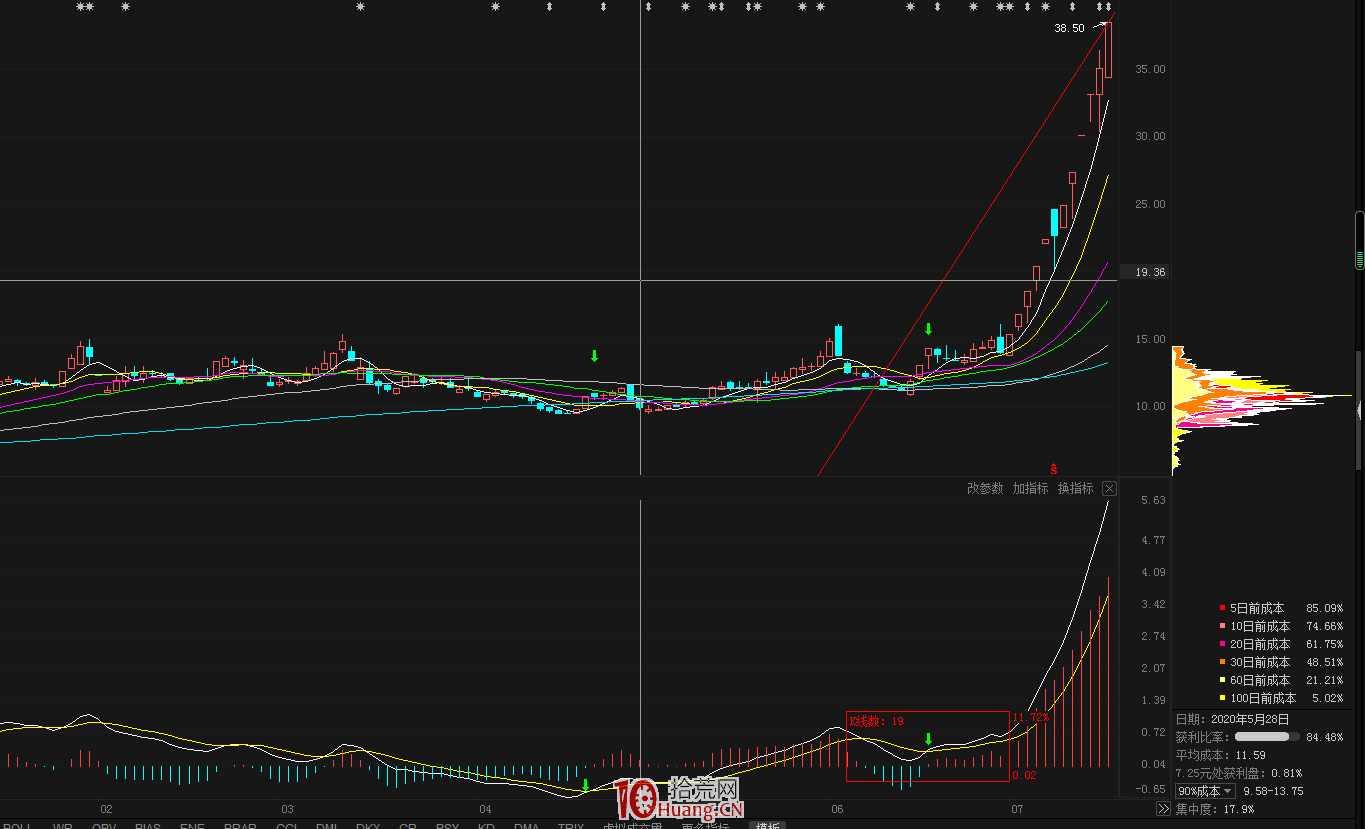Click 换指标 to switch the indicator
Screen dimensions: 1365x829
coord(1075,489)
